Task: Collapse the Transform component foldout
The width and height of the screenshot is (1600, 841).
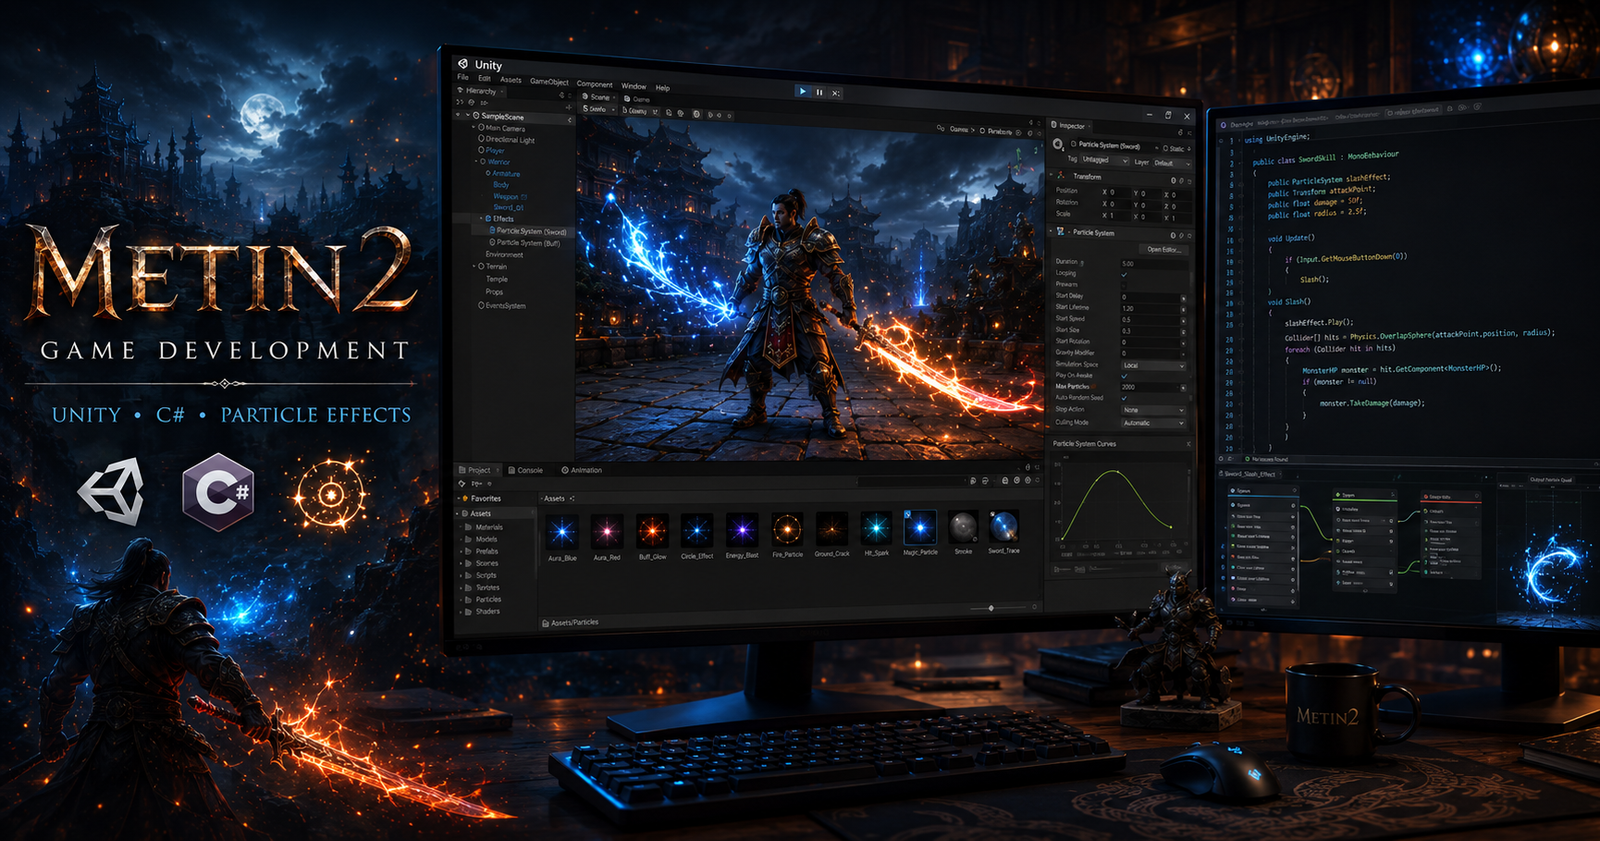Action: 1051,175
